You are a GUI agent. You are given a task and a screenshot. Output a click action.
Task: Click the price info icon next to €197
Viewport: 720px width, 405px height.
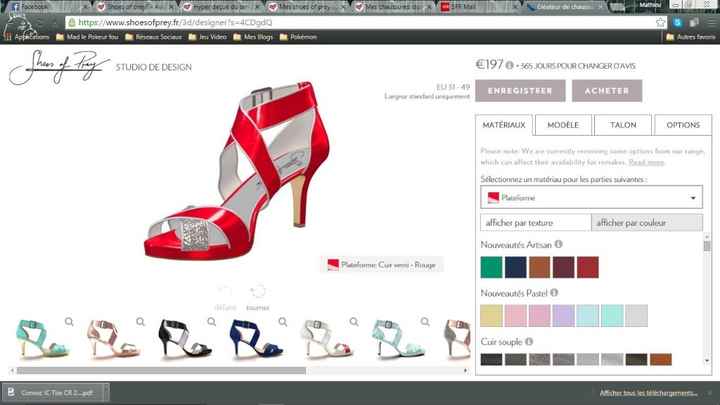tap(509, 66)
